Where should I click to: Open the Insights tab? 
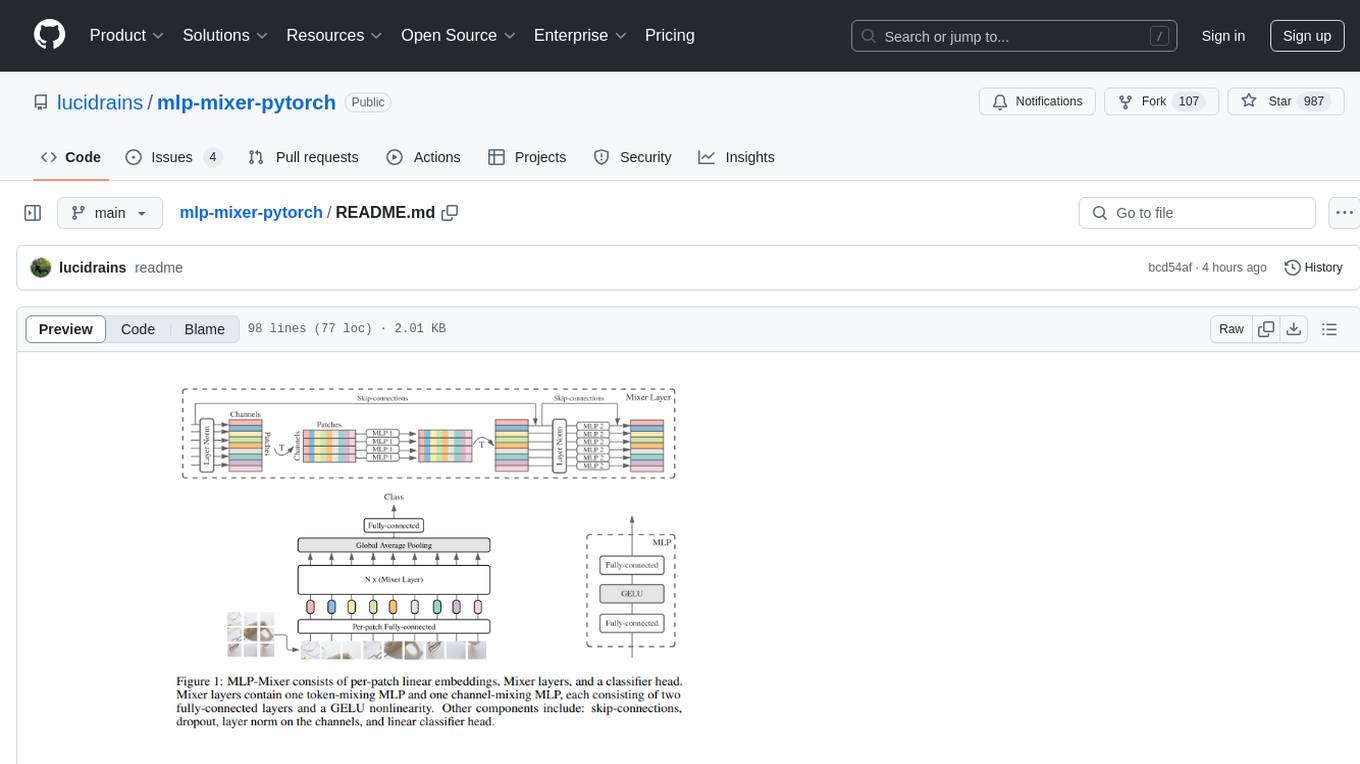click(x=736, y=157)
